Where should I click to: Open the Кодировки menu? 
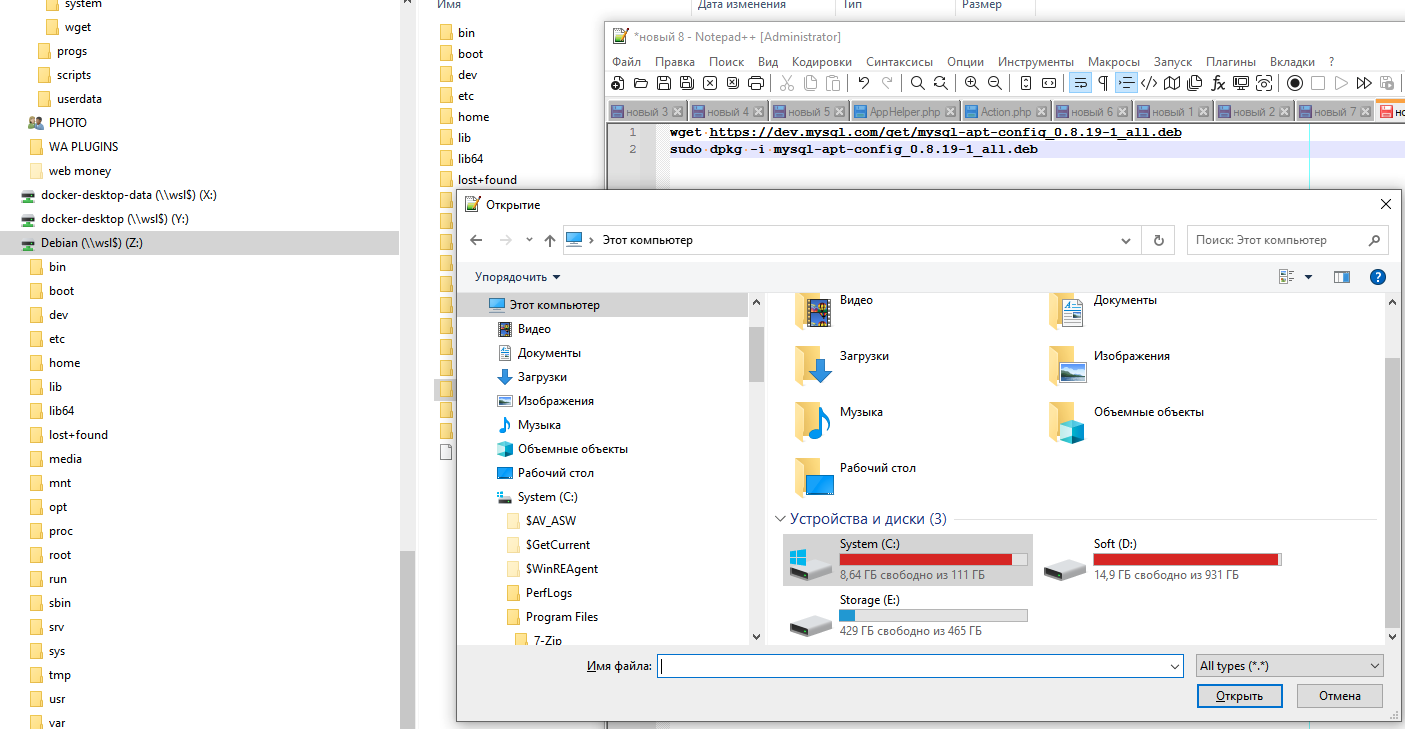[822, 61]
